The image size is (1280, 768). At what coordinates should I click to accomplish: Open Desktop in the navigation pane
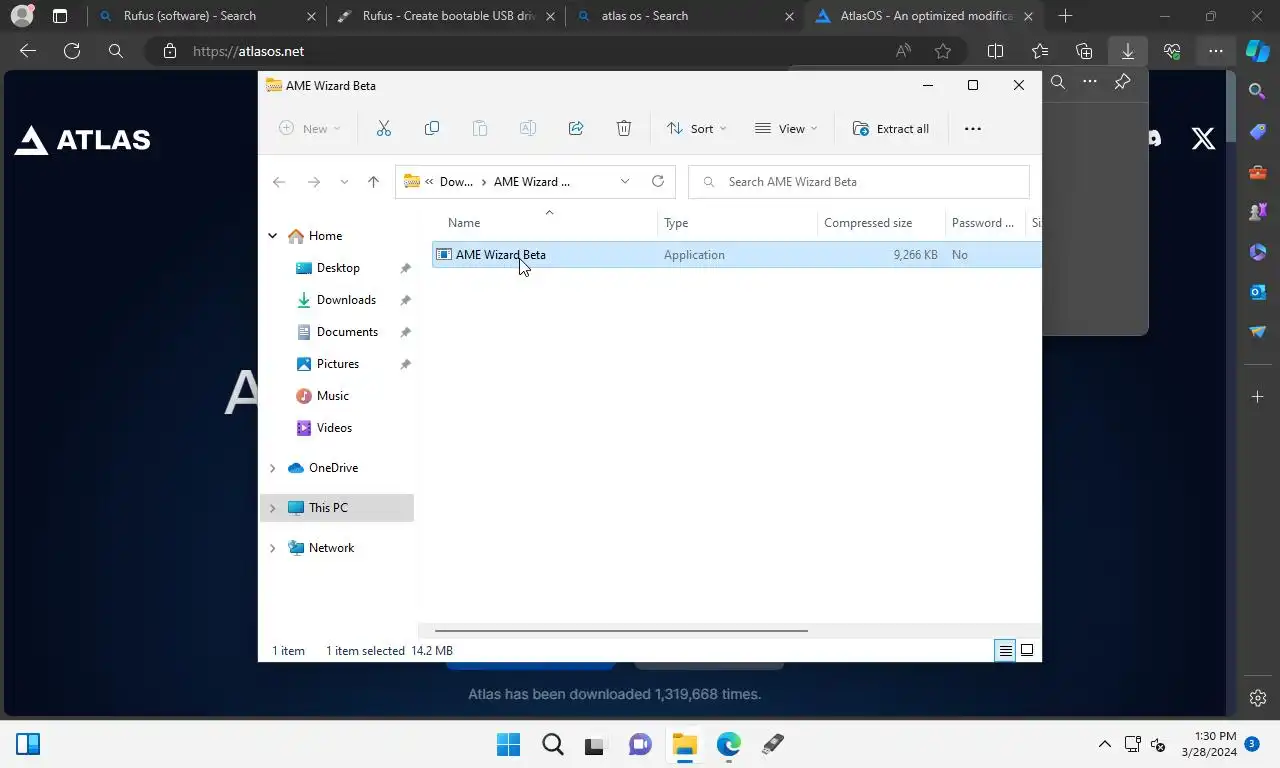(338, 268)
